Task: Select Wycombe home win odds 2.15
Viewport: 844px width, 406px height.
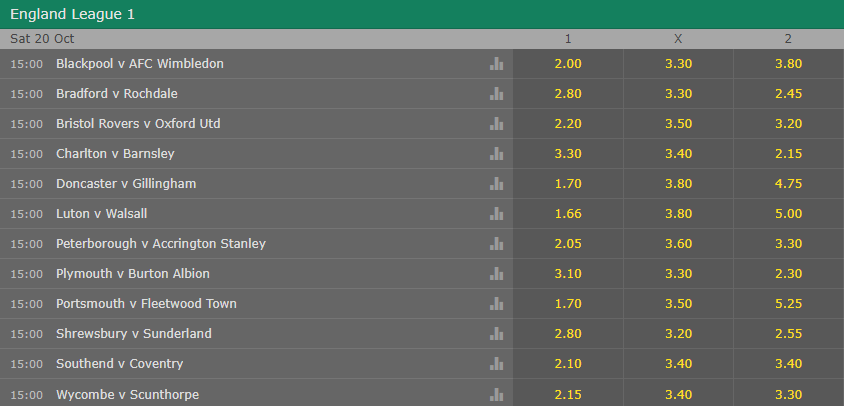Action: click(x=568, y=393)
